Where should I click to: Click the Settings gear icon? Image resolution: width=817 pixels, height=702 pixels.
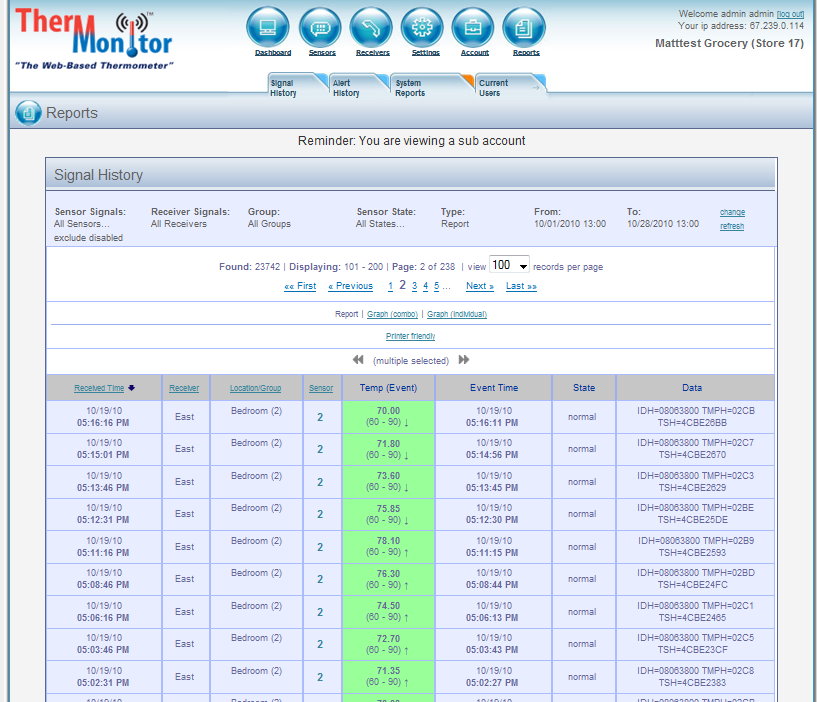422,28
